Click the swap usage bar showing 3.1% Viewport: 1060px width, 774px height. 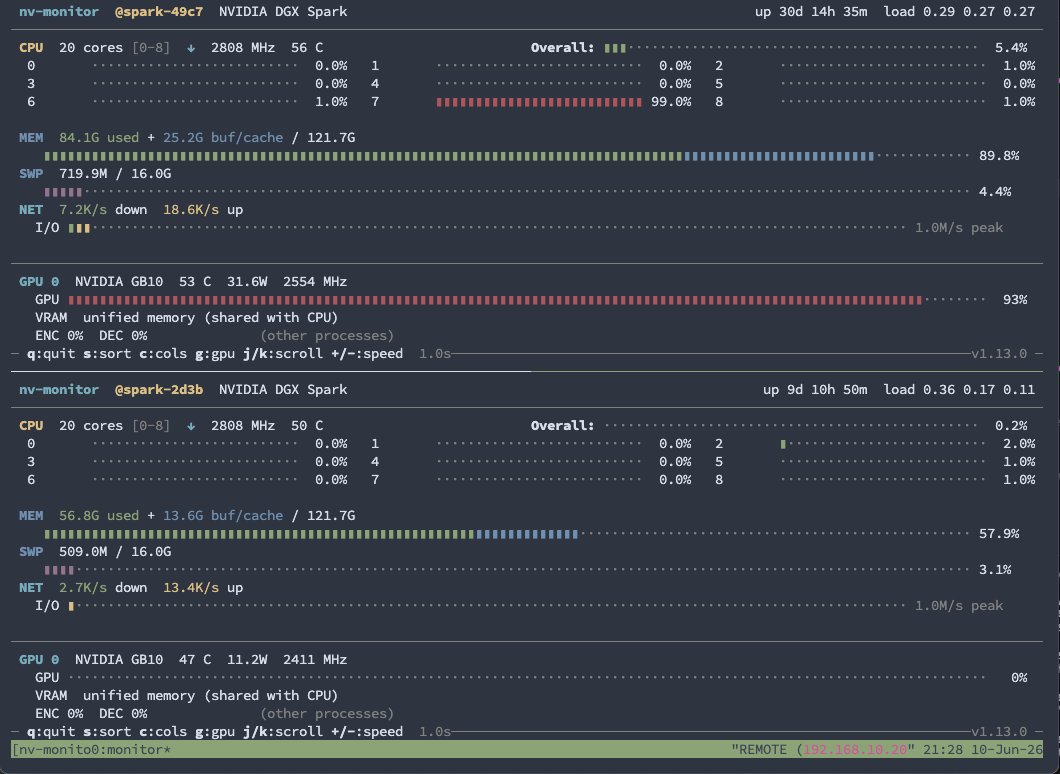pyautogui.click(x=507, y=570)
